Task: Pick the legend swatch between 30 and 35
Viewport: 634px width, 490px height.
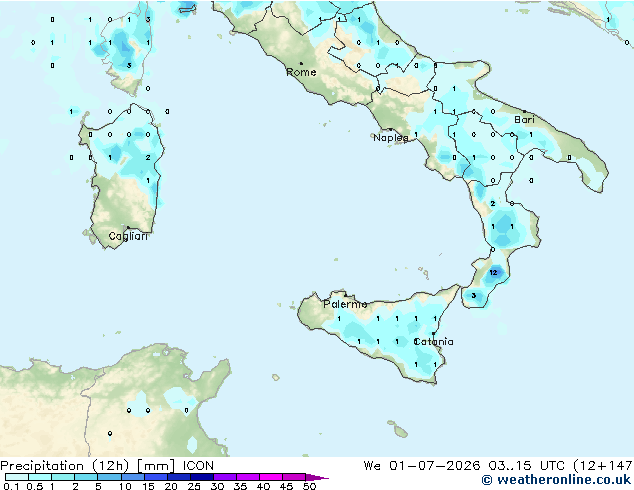Action: (224, 477)
